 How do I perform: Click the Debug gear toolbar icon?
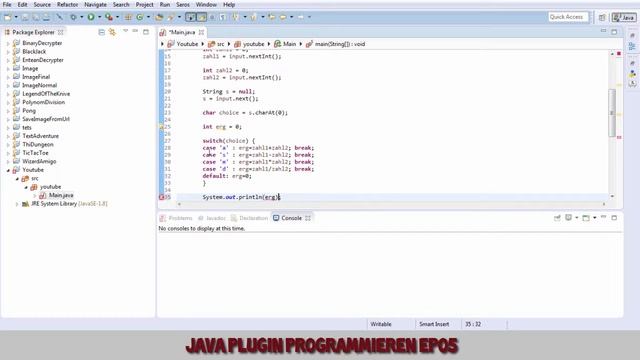[73, 17]
